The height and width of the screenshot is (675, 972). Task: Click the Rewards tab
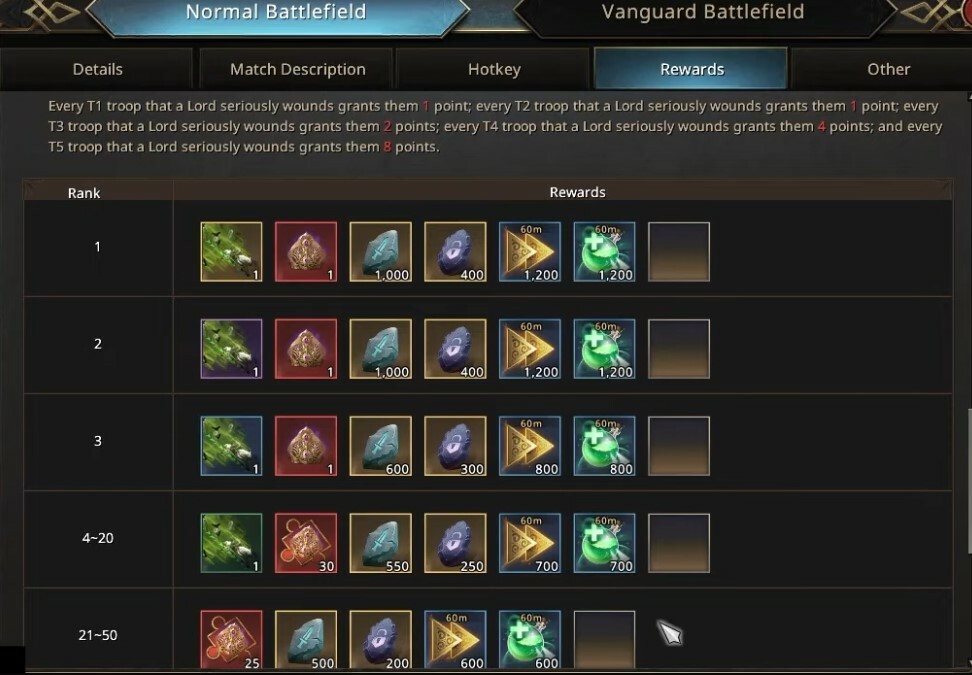(x=691, y=69)
